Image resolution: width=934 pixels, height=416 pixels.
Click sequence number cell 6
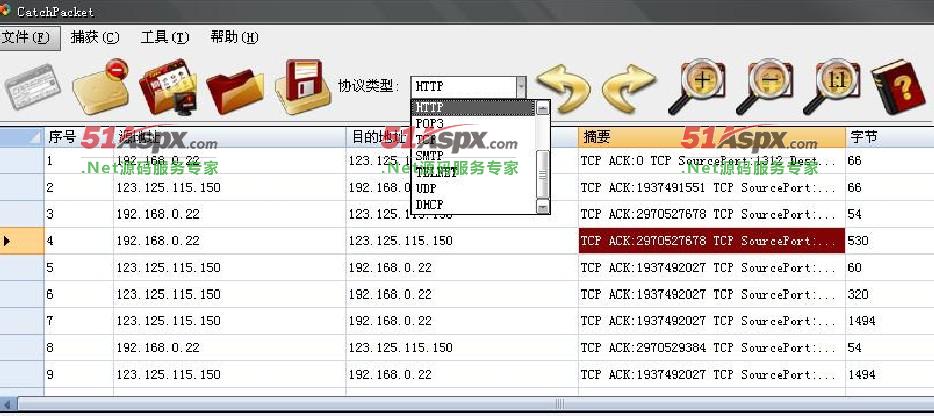click(79, 294)
